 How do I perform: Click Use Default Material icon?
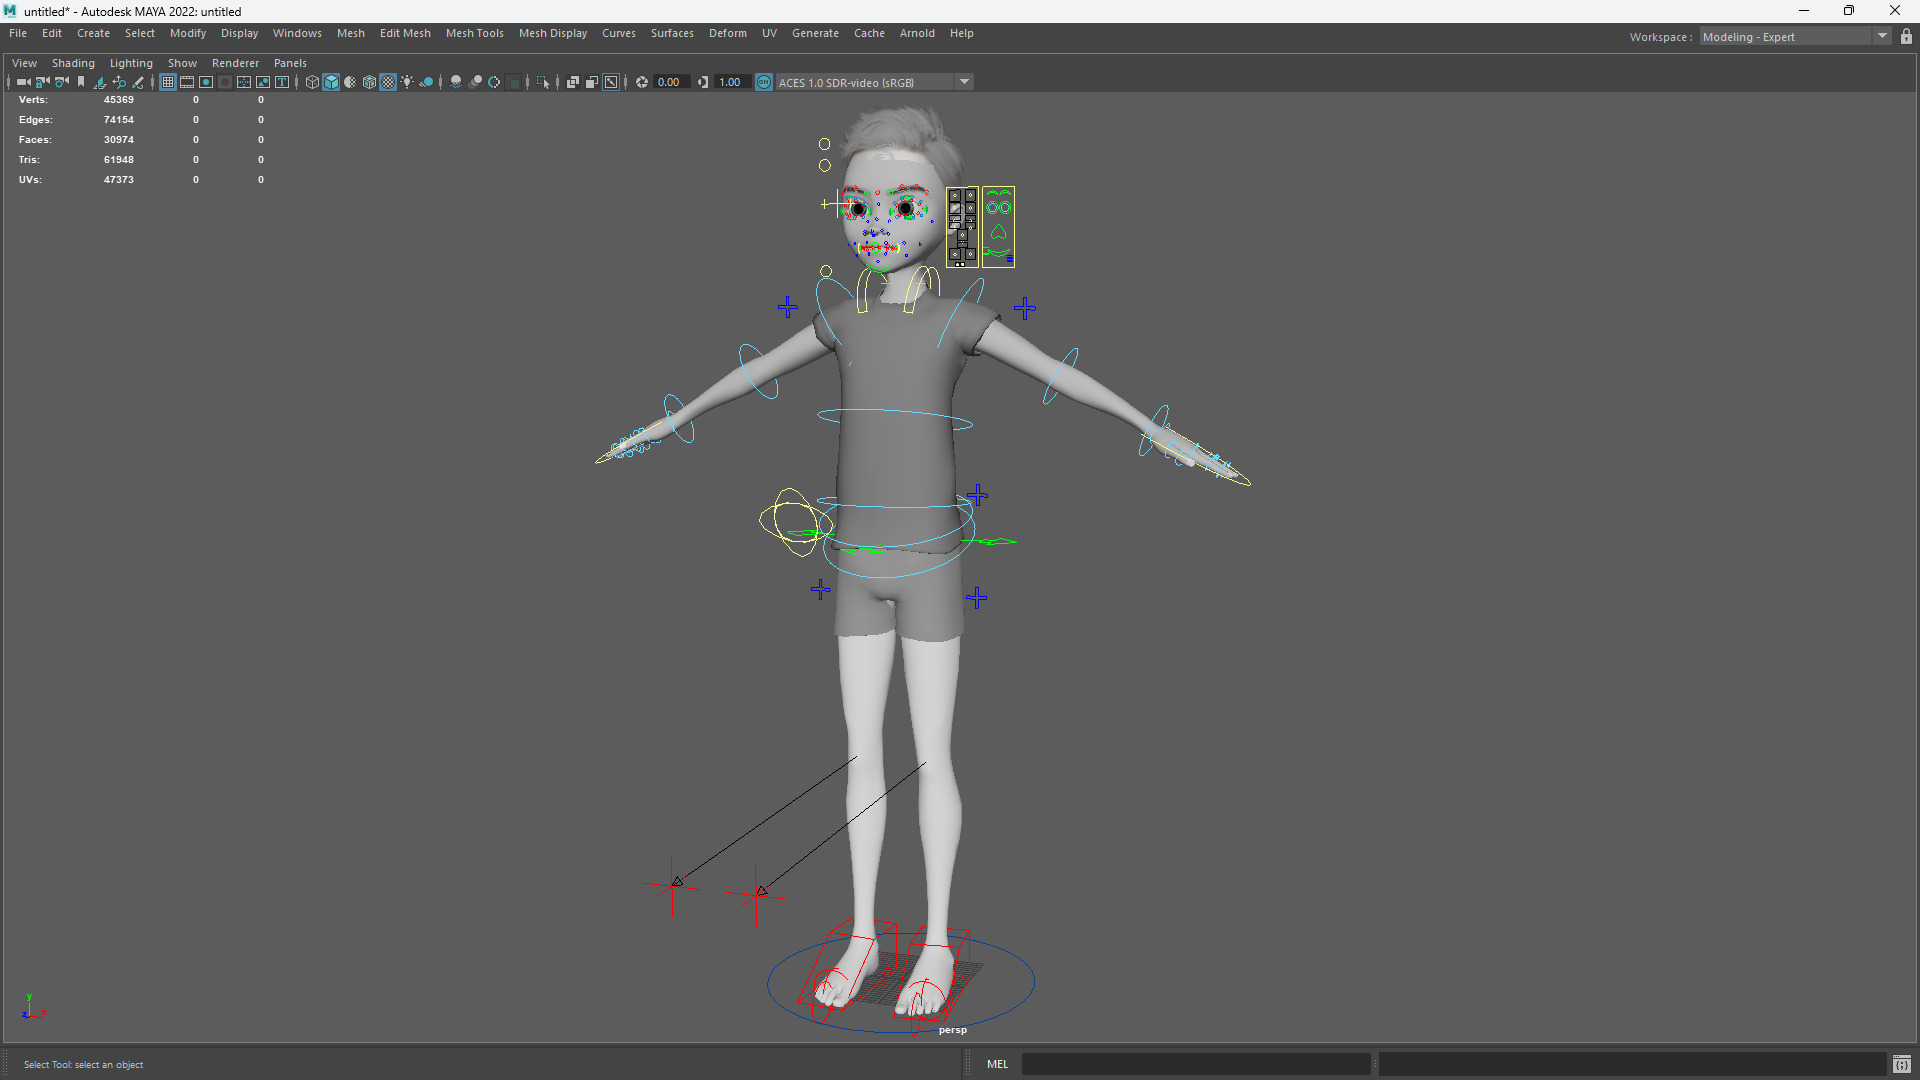350,82
